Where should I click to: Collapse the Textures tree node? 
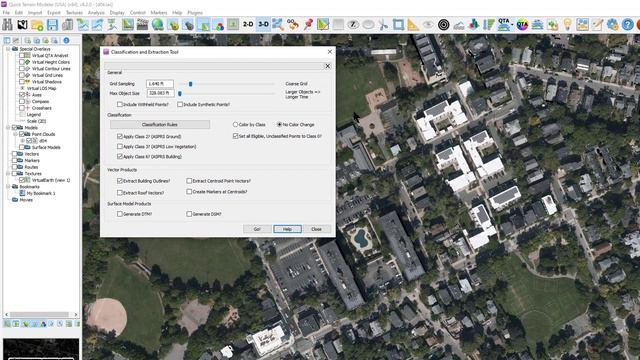(x=8, y=173)
